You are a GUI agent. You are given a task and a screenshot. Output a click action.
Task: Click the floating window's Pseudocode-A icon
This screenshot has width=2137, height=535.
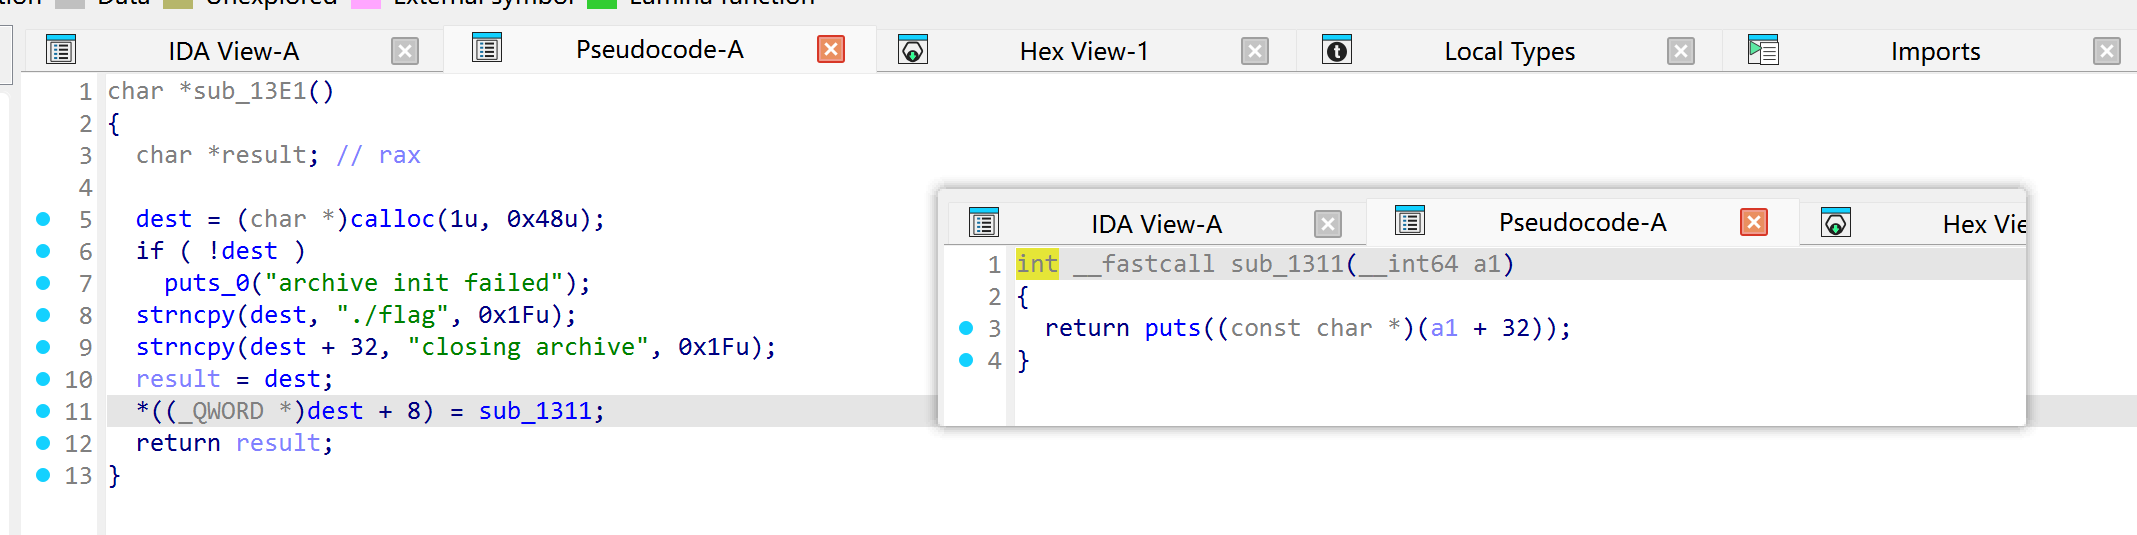click(x=1410, y=221)
